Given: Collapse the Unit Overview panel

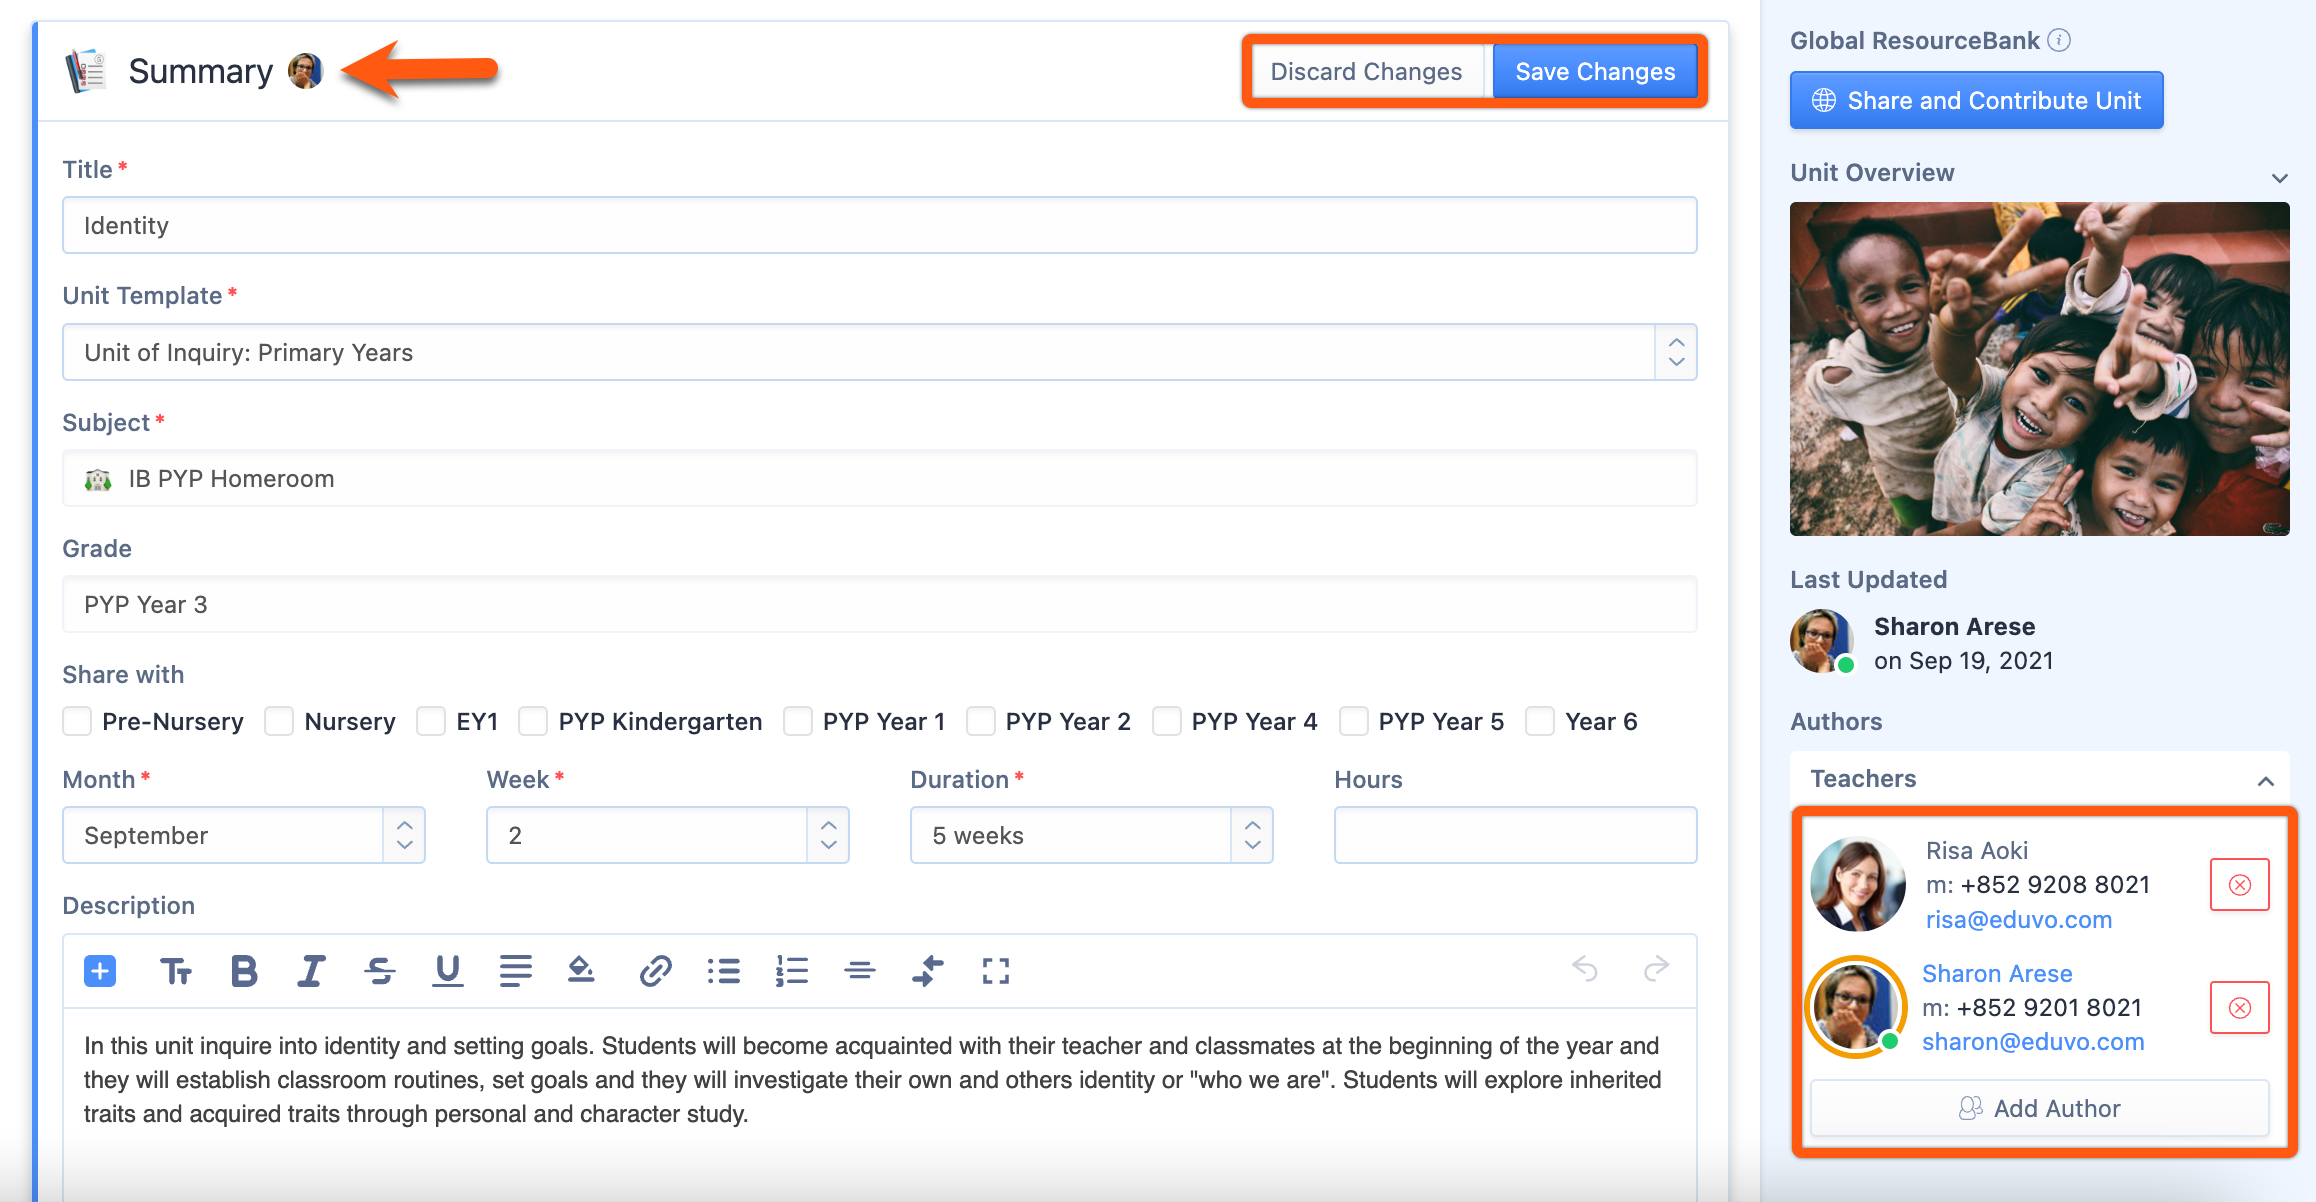Looking at the screenshot, I should pyautogui.click(x=2279, y=177).
